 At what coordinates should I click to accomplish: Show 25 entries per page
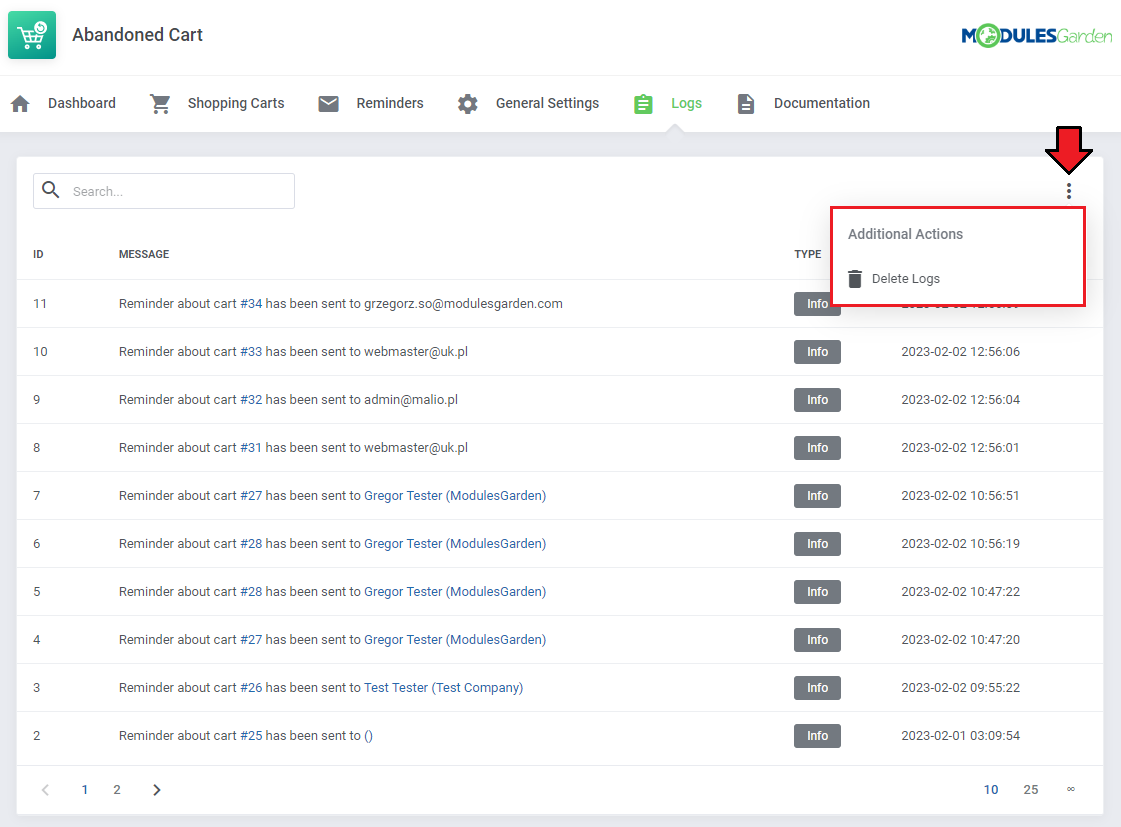pos(1030,790)
